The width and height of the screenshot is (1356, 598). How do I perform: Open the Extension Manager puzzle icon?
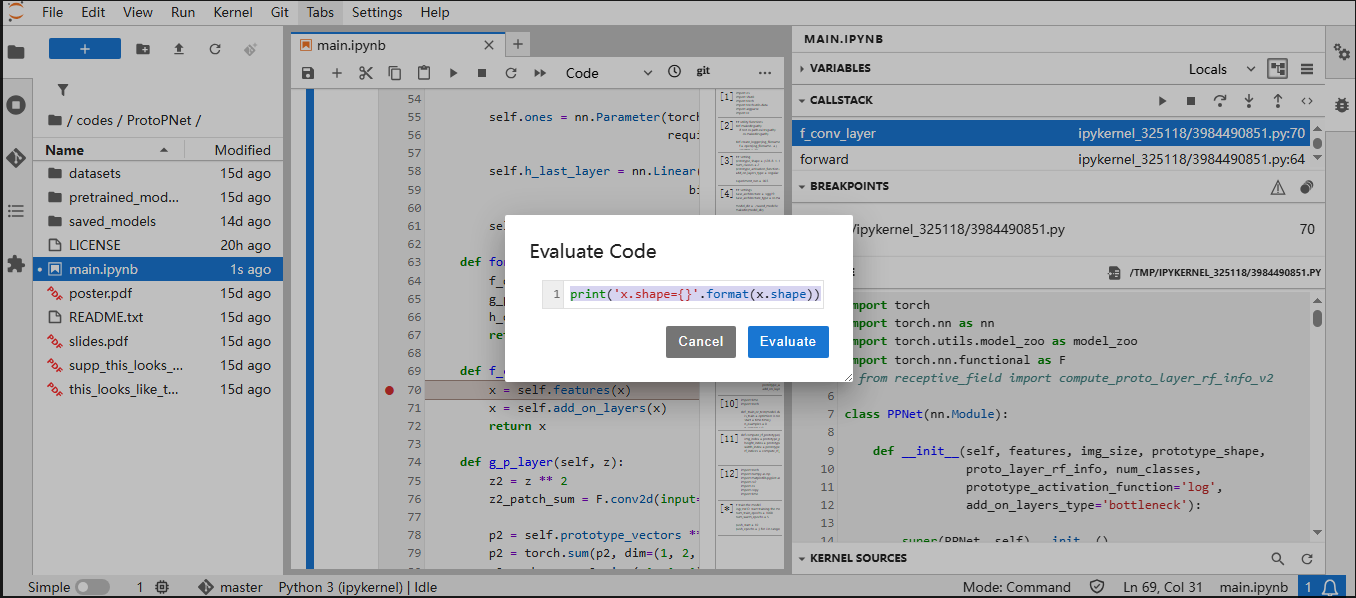(16, 264)
